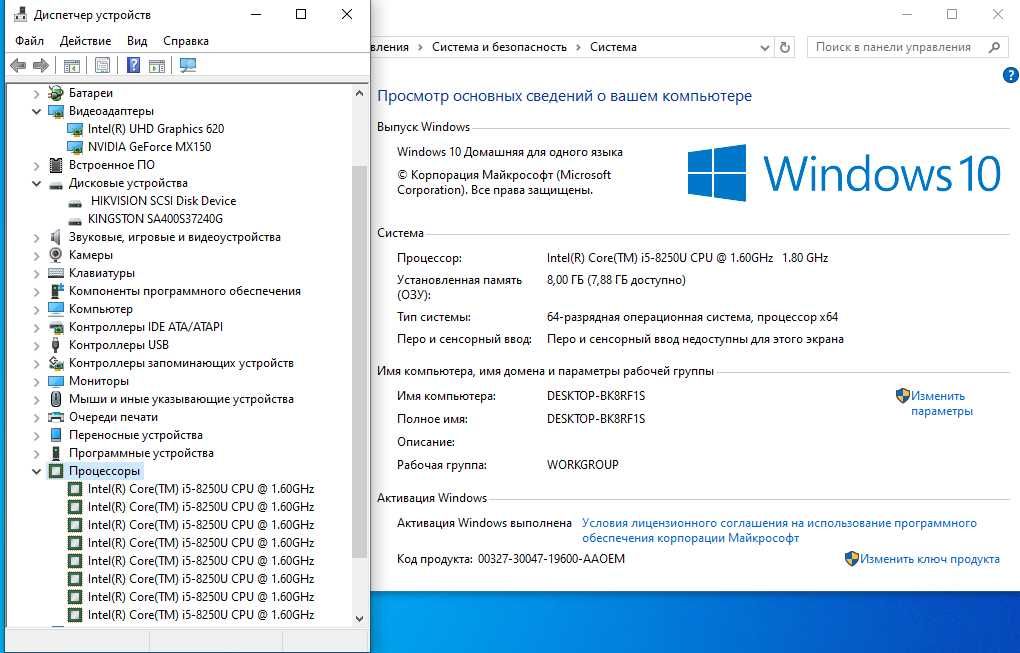
Task: Toggle the console tree pane toolbar icon
Action: pyautogui.click(x=72, y=66)
